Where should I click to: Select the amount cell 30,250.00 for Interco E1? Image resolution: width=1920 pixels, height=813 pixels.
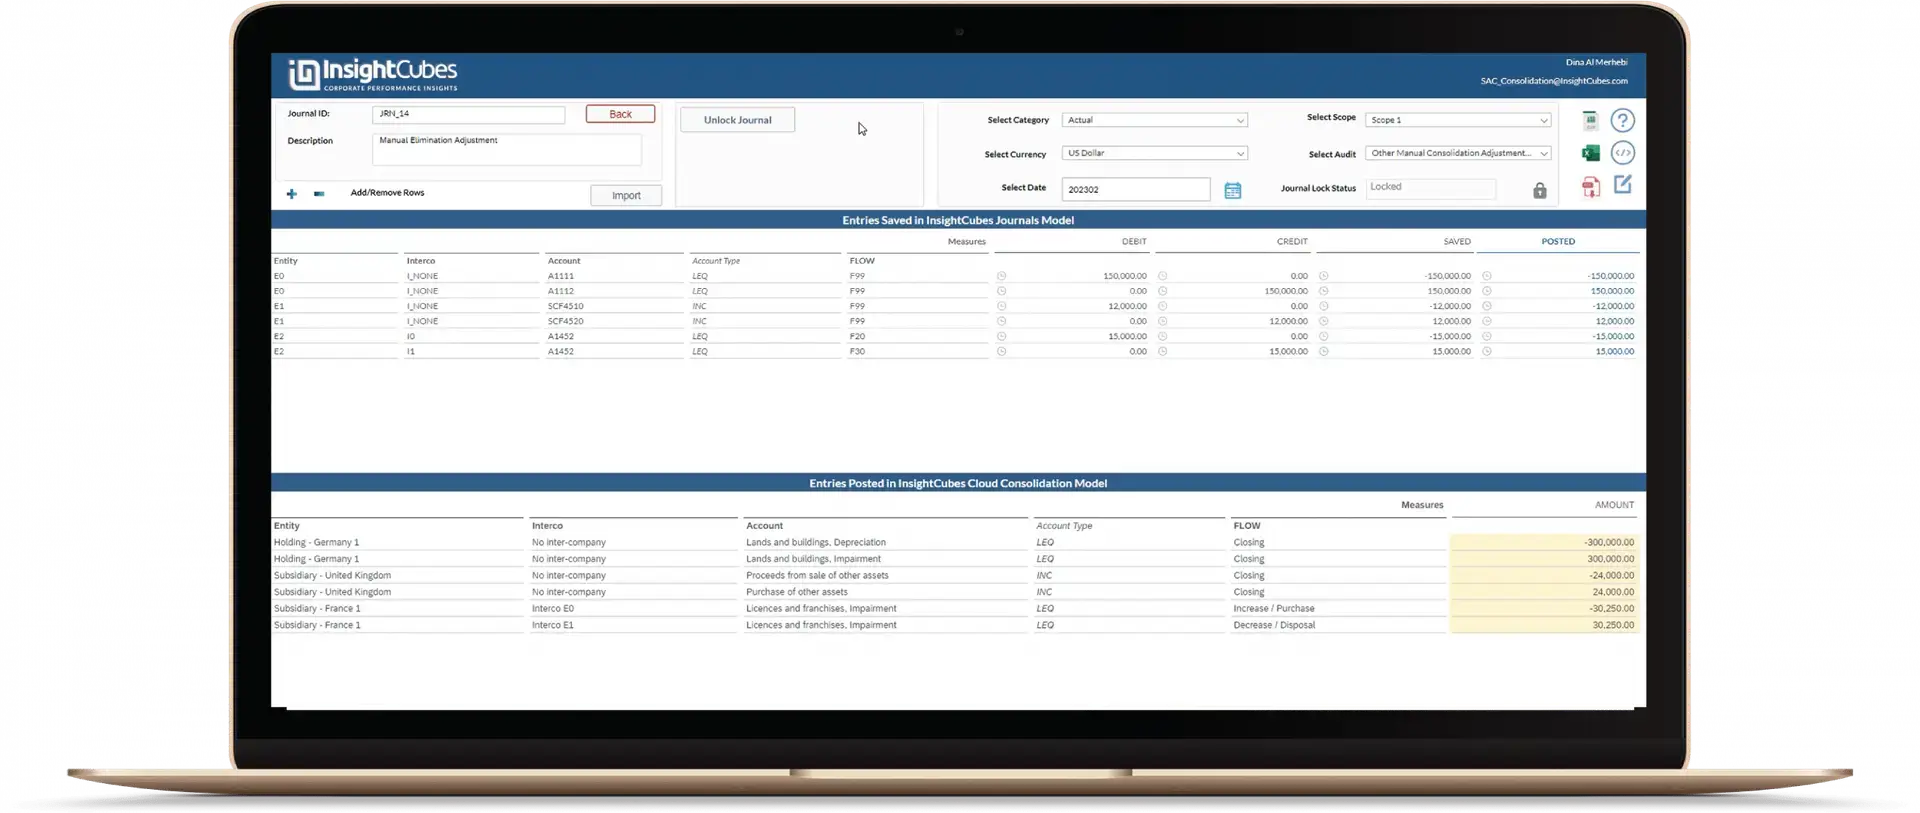point(1544,625)
